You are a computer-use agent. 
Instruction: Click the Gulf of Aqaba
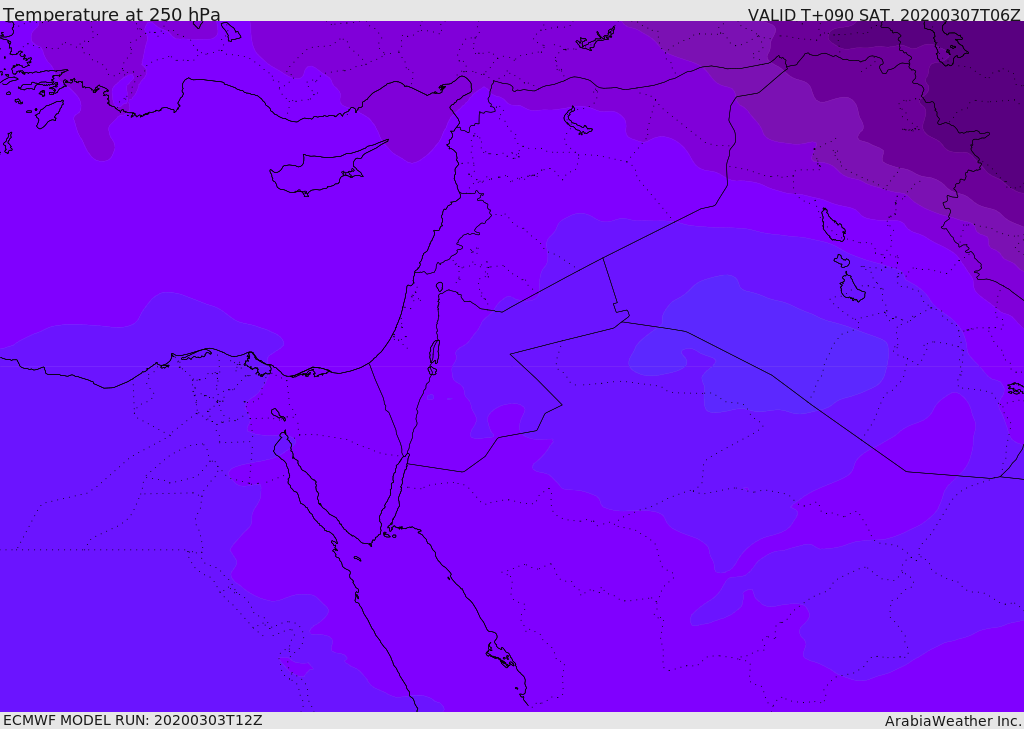(397, 495)
